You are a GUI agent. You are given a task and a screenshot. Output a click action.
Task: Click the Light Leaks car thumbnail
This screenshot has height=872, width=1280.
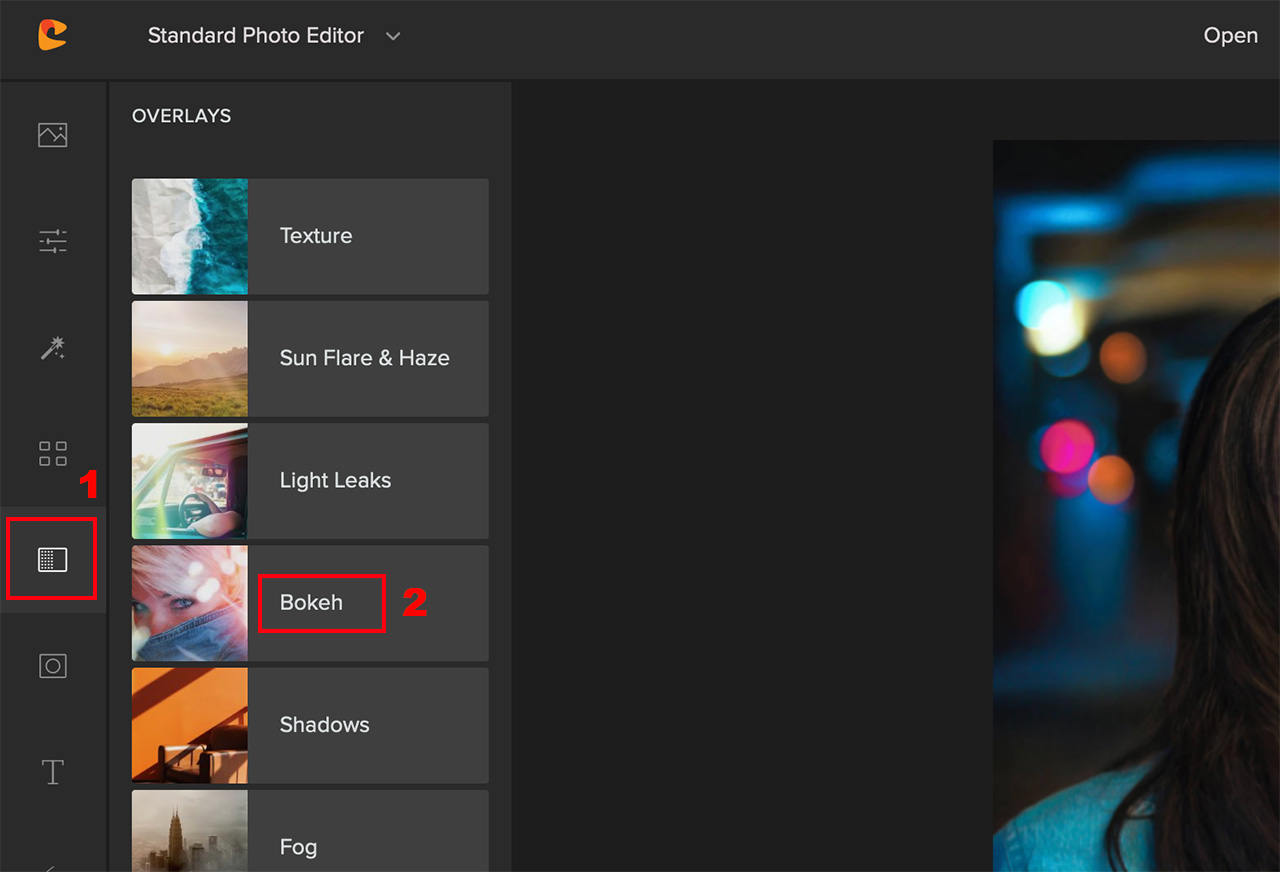pos(190,480)
